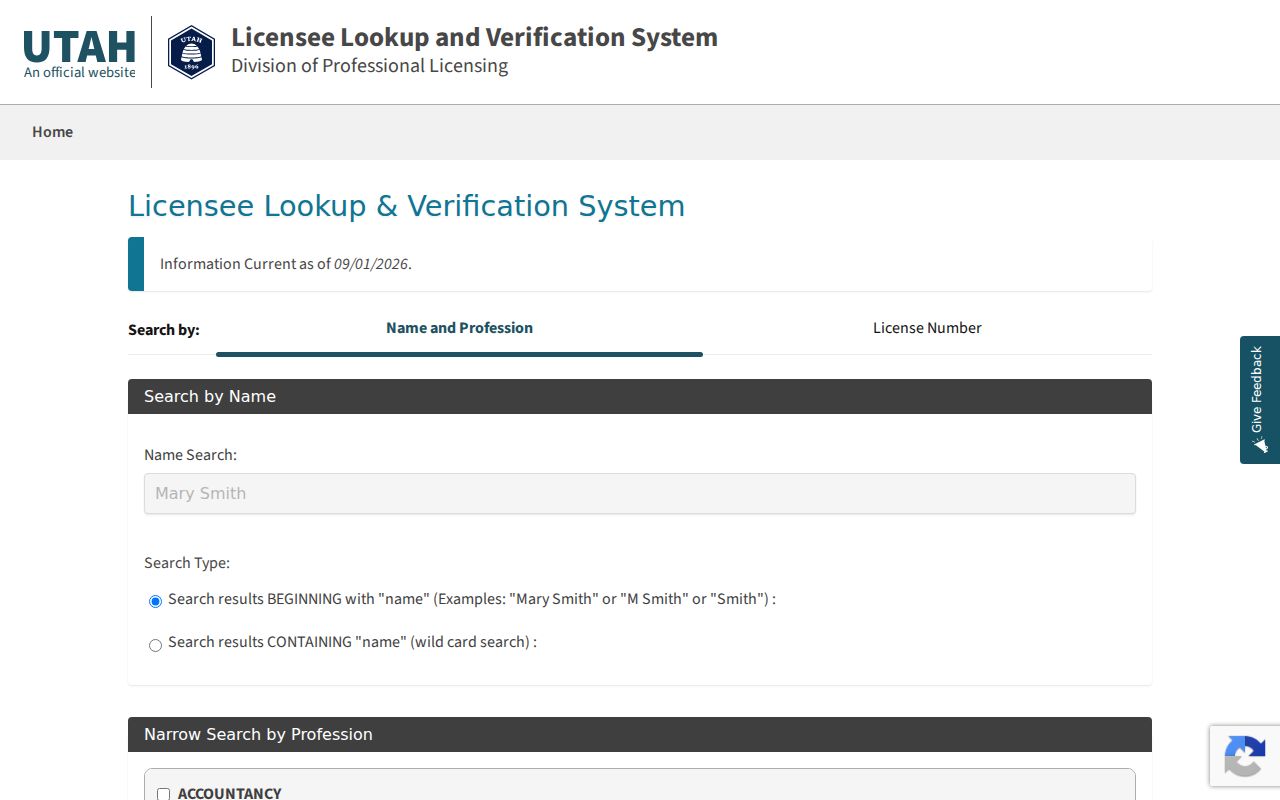Viewport: 1280px width, 800px height.
Task: Click the Search by Name section header
Action: pos(640,396)
